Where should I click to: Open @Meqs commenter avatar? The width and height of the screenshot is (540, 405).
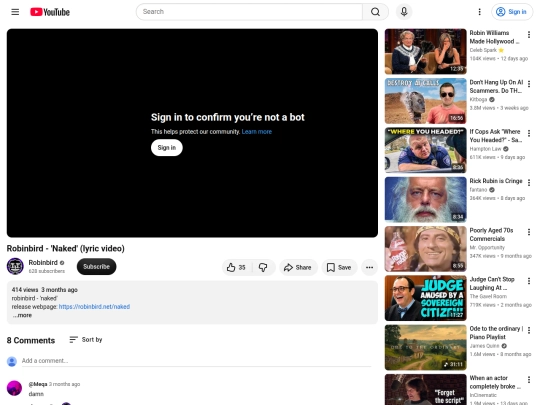coord(14,388)
